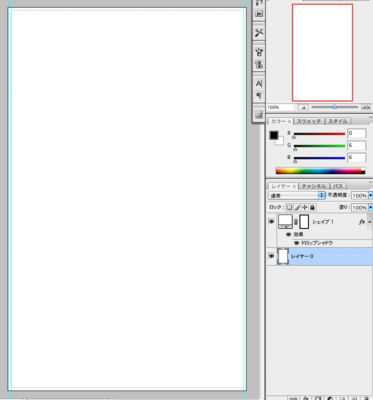Click the 不透明度 100% opacity field

tap(359, 195)
